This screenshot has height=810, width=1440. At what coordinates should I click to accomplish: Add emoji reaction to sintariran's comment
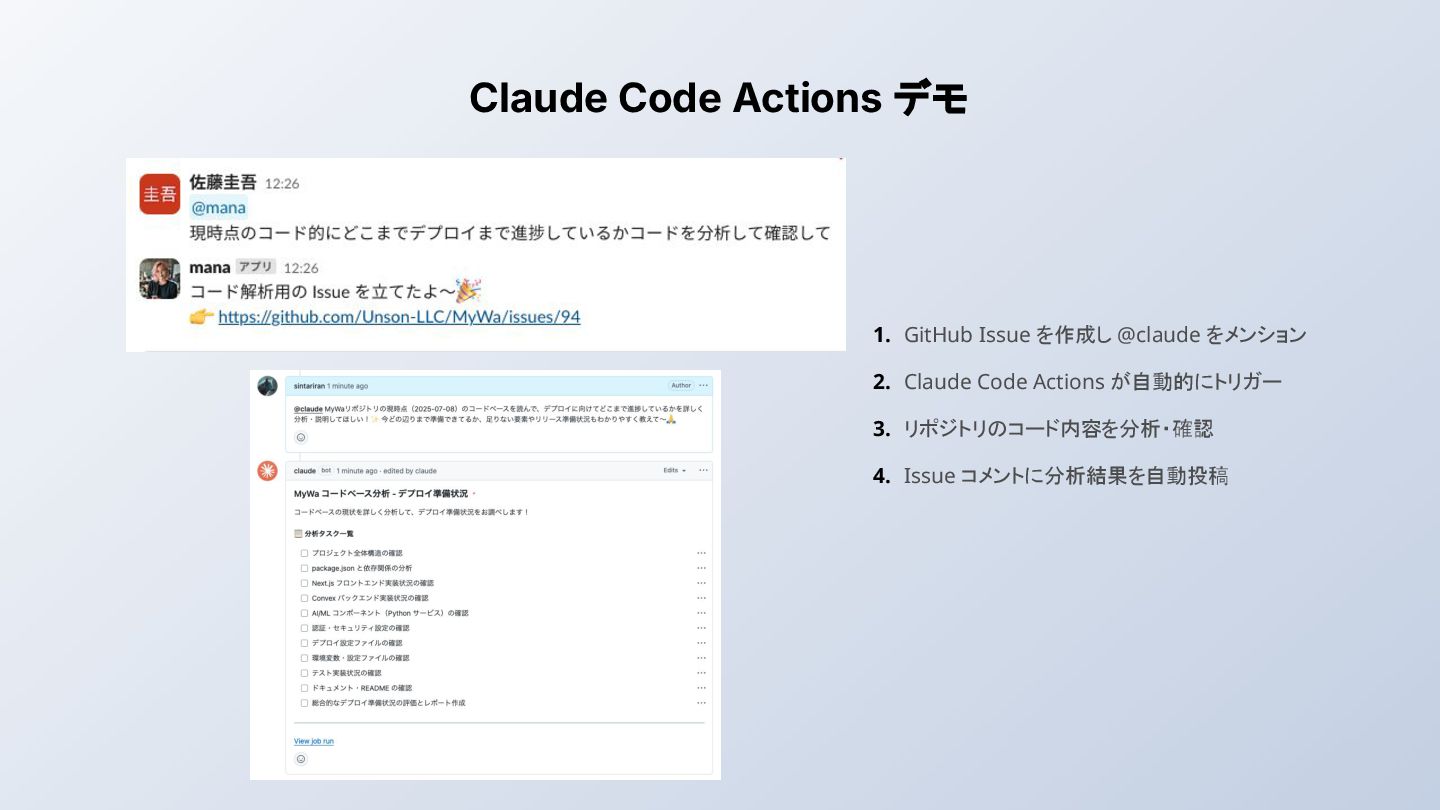click(x=301, y=437)
